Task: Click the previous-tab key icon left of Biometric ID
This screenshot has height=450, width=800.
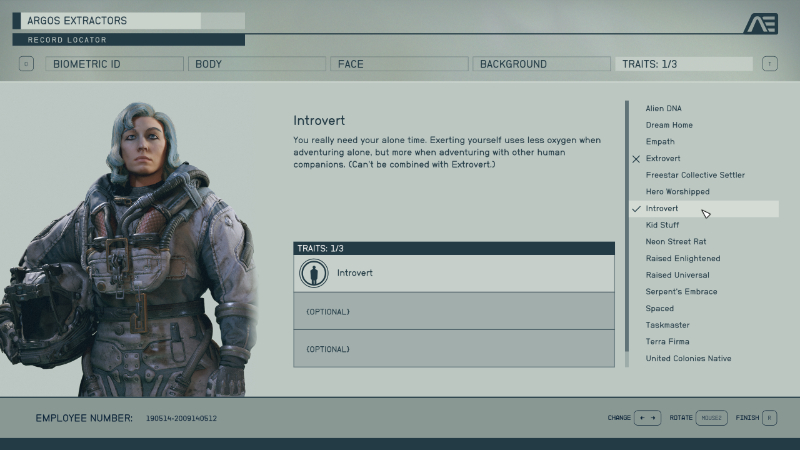Action: (27, 64)
